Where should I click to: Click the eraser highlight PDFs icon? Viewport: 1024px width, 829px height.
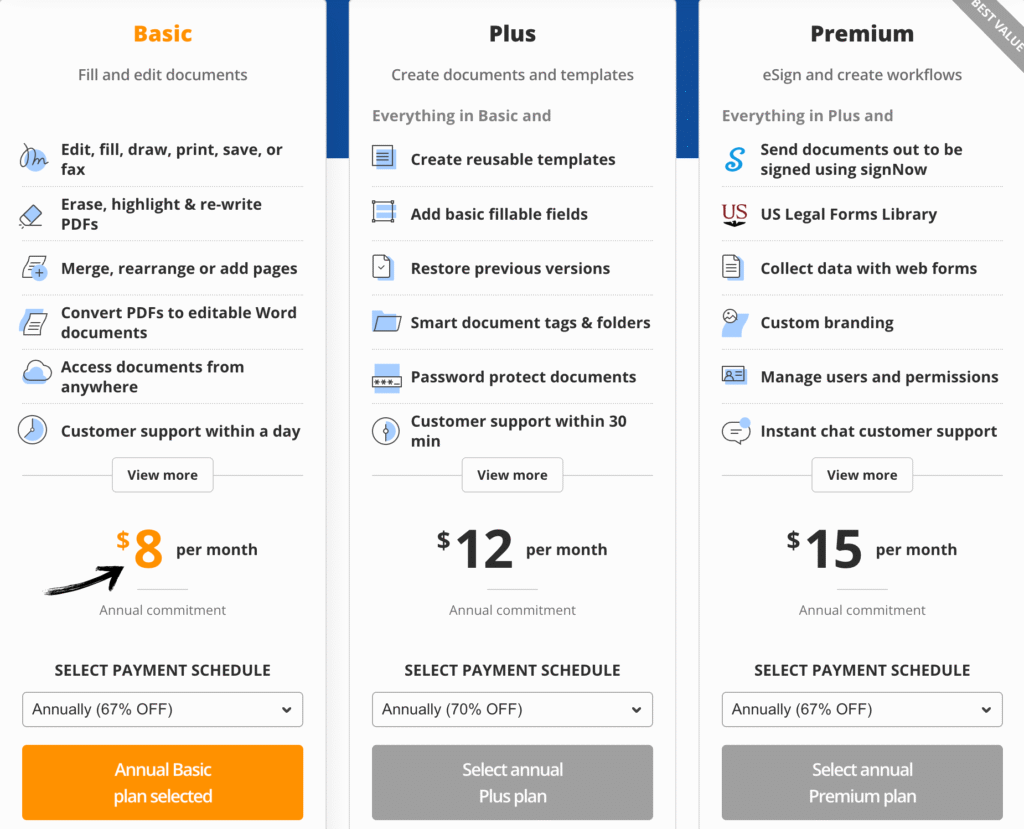click(32, 215)
